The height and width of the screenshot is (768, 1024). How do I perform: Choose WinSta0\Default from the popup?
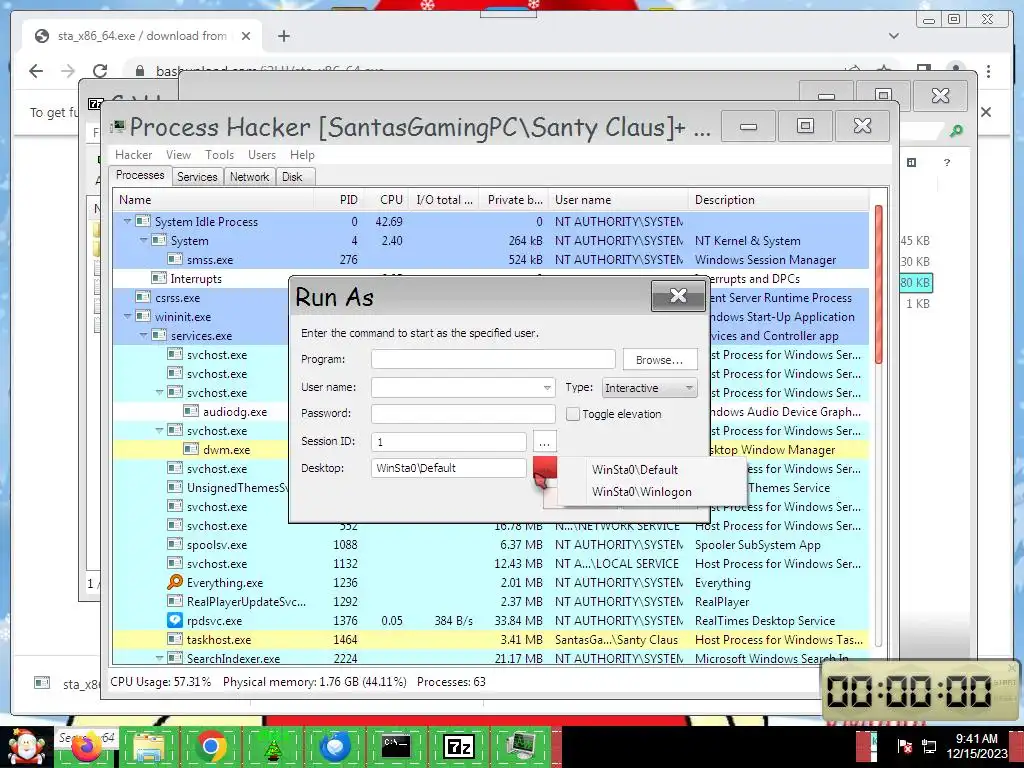(x=635, y=470)
